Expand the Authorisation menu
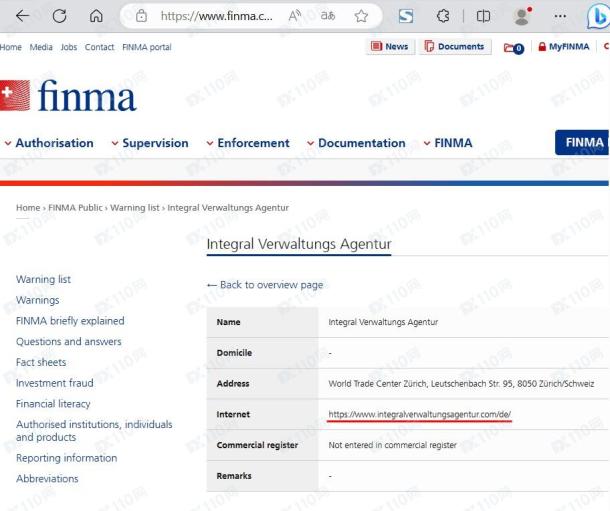The width and height of the screenshot is (610, 511). coord(49,143)
